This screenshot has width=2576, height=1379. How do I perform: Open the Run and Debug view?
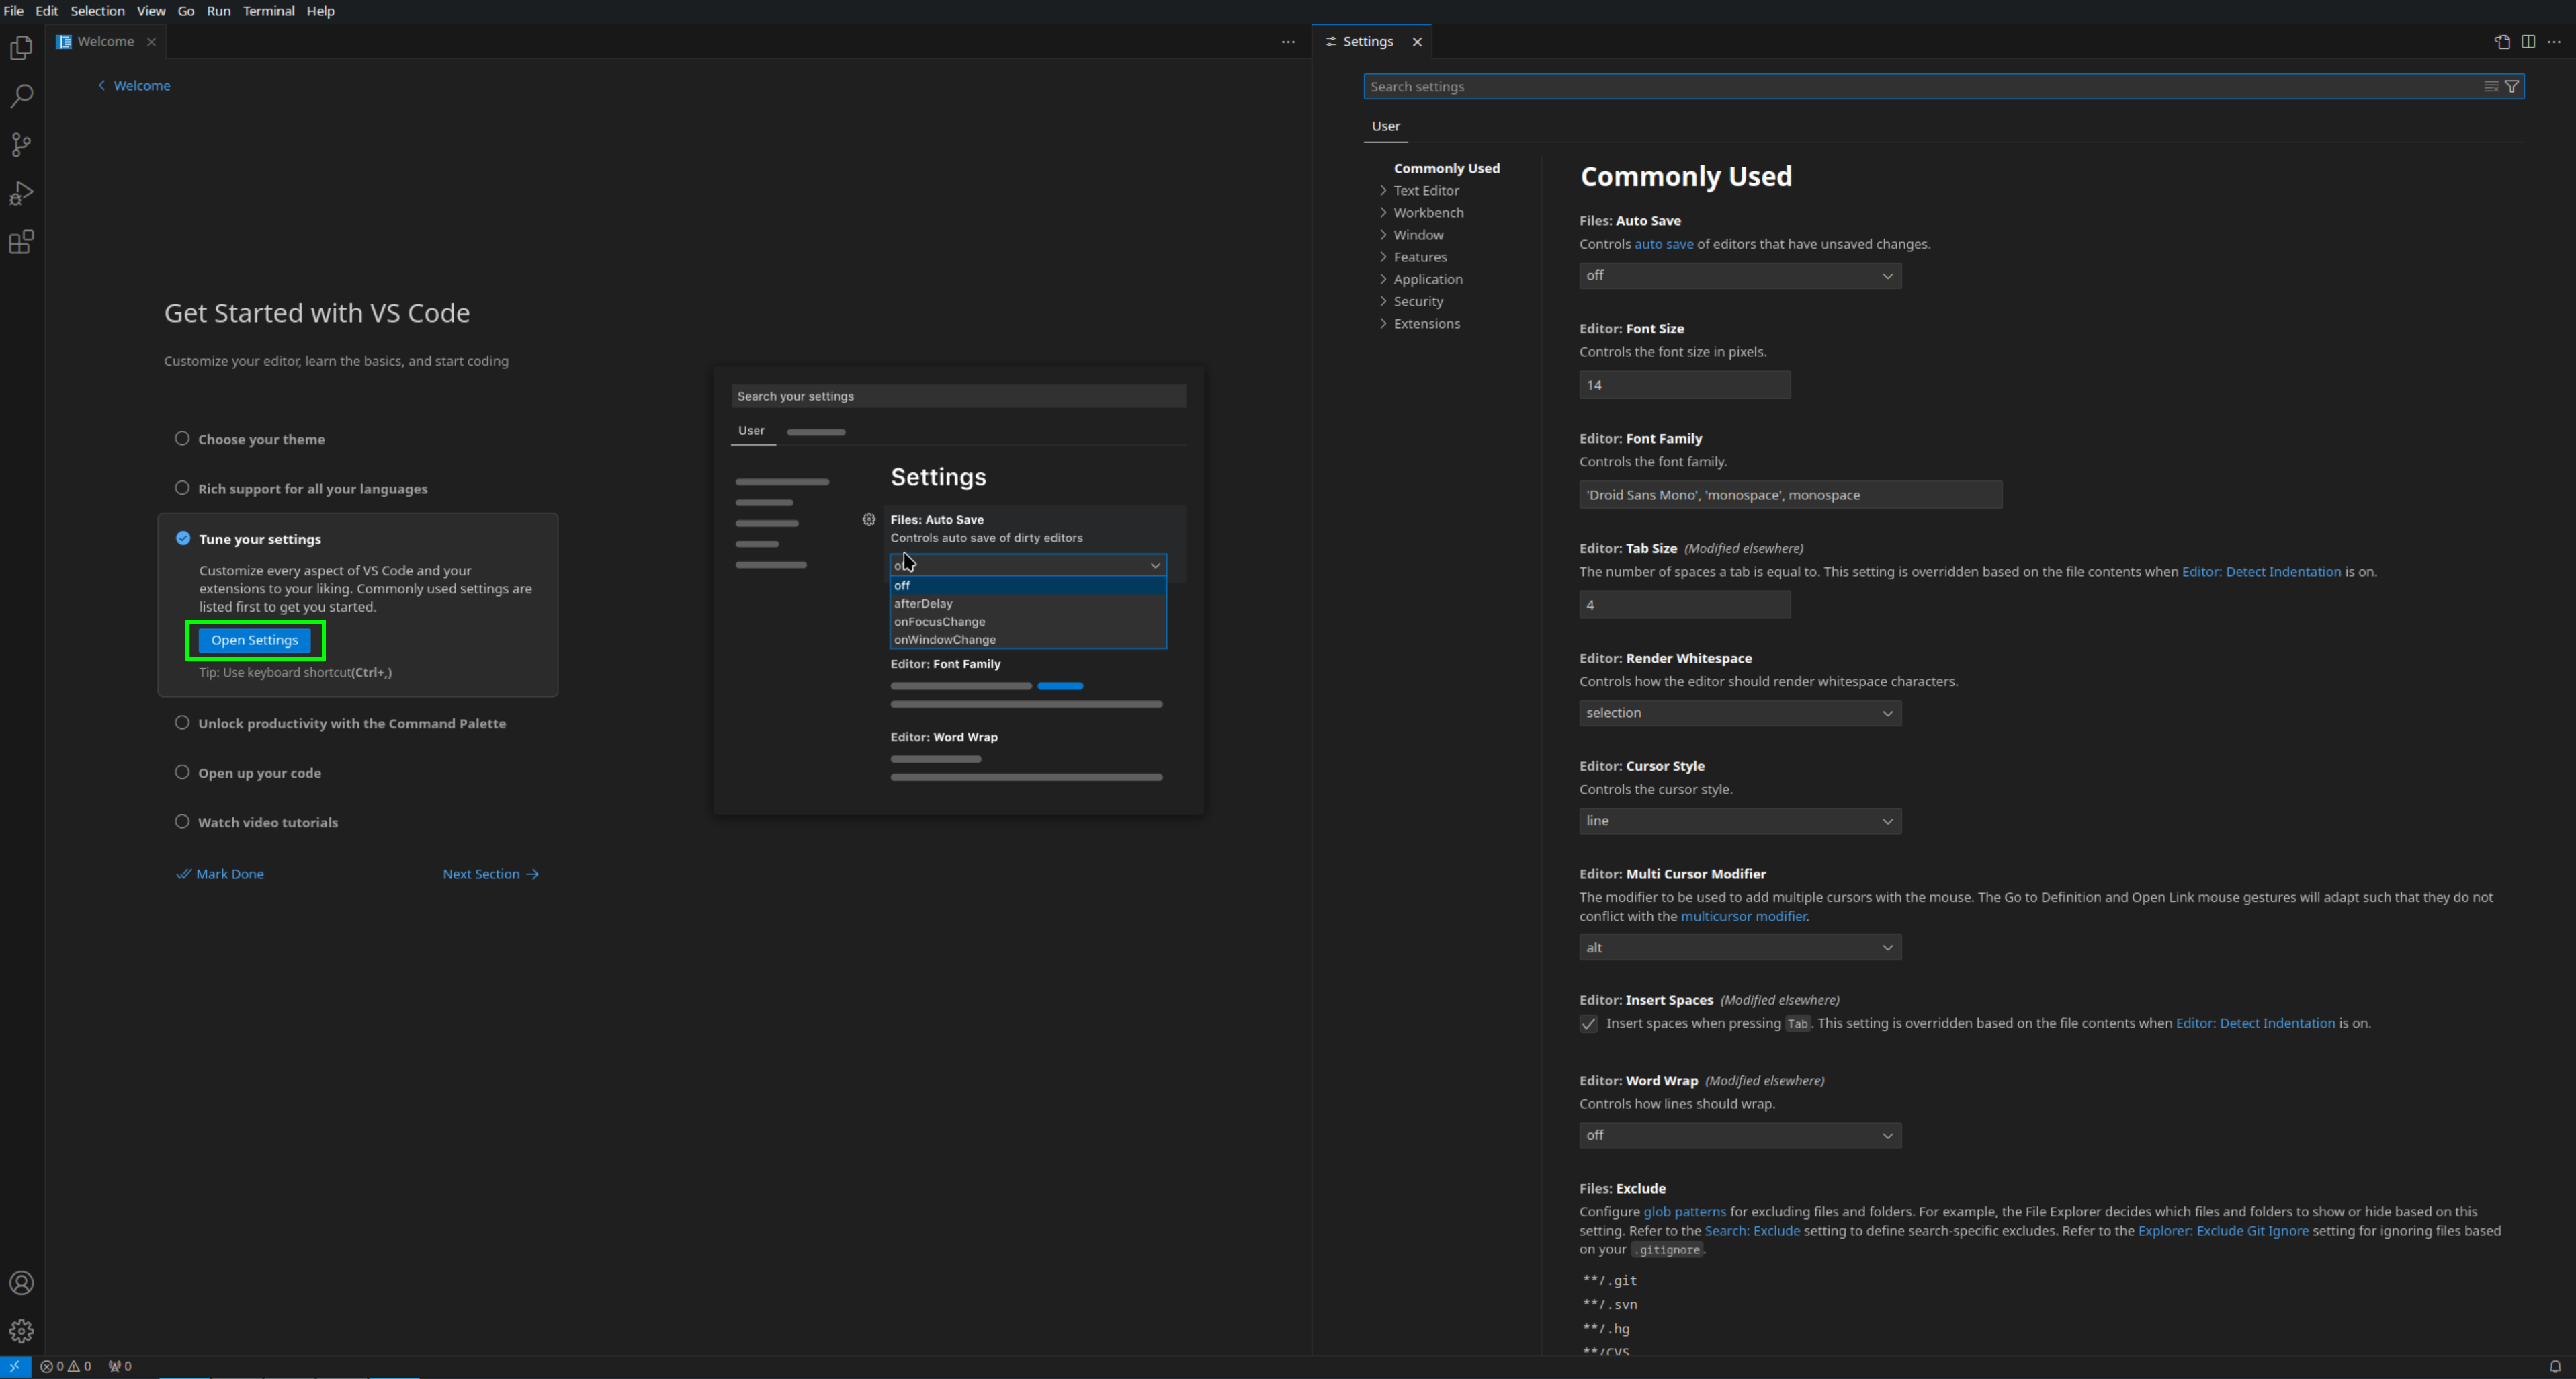tap(21, 193)
